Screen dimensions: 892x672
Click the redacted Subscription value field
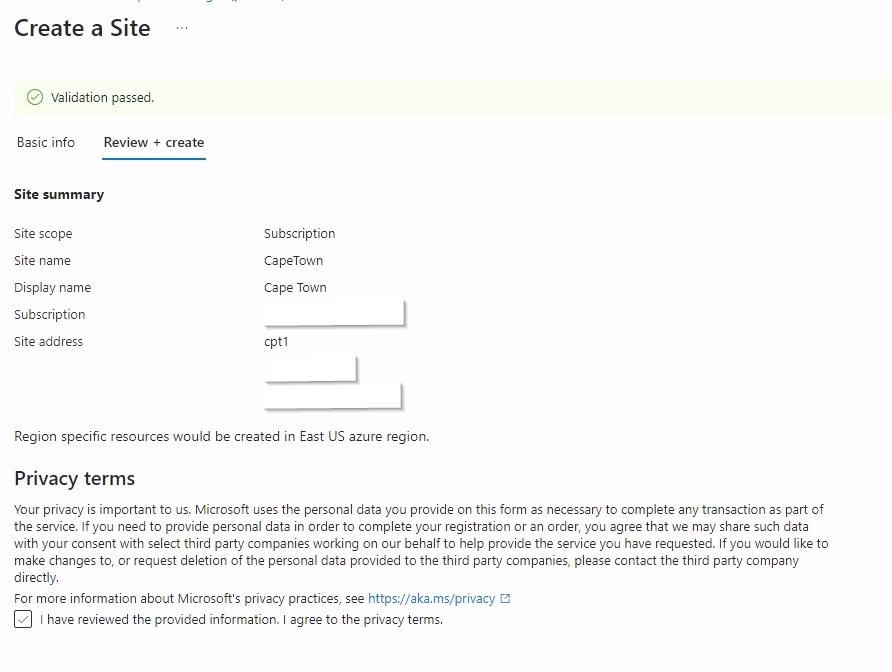tap(333, 313)
